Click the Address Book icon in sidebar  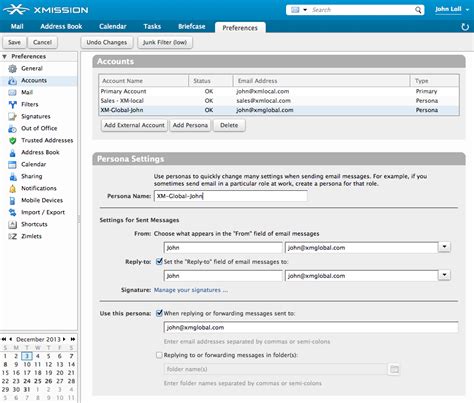(12, 153)
